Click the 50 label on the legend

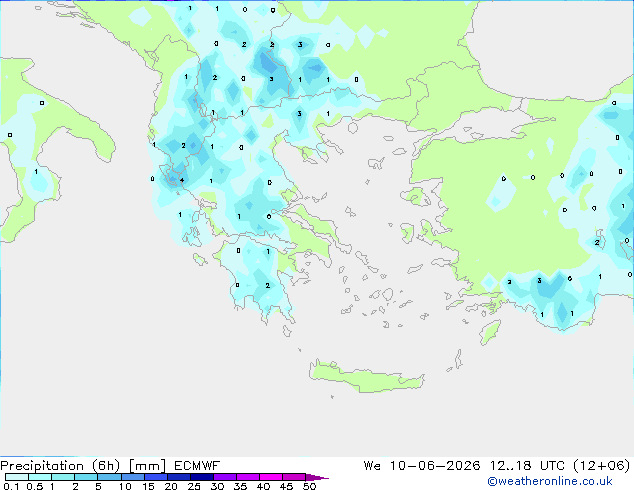point(309,486)
